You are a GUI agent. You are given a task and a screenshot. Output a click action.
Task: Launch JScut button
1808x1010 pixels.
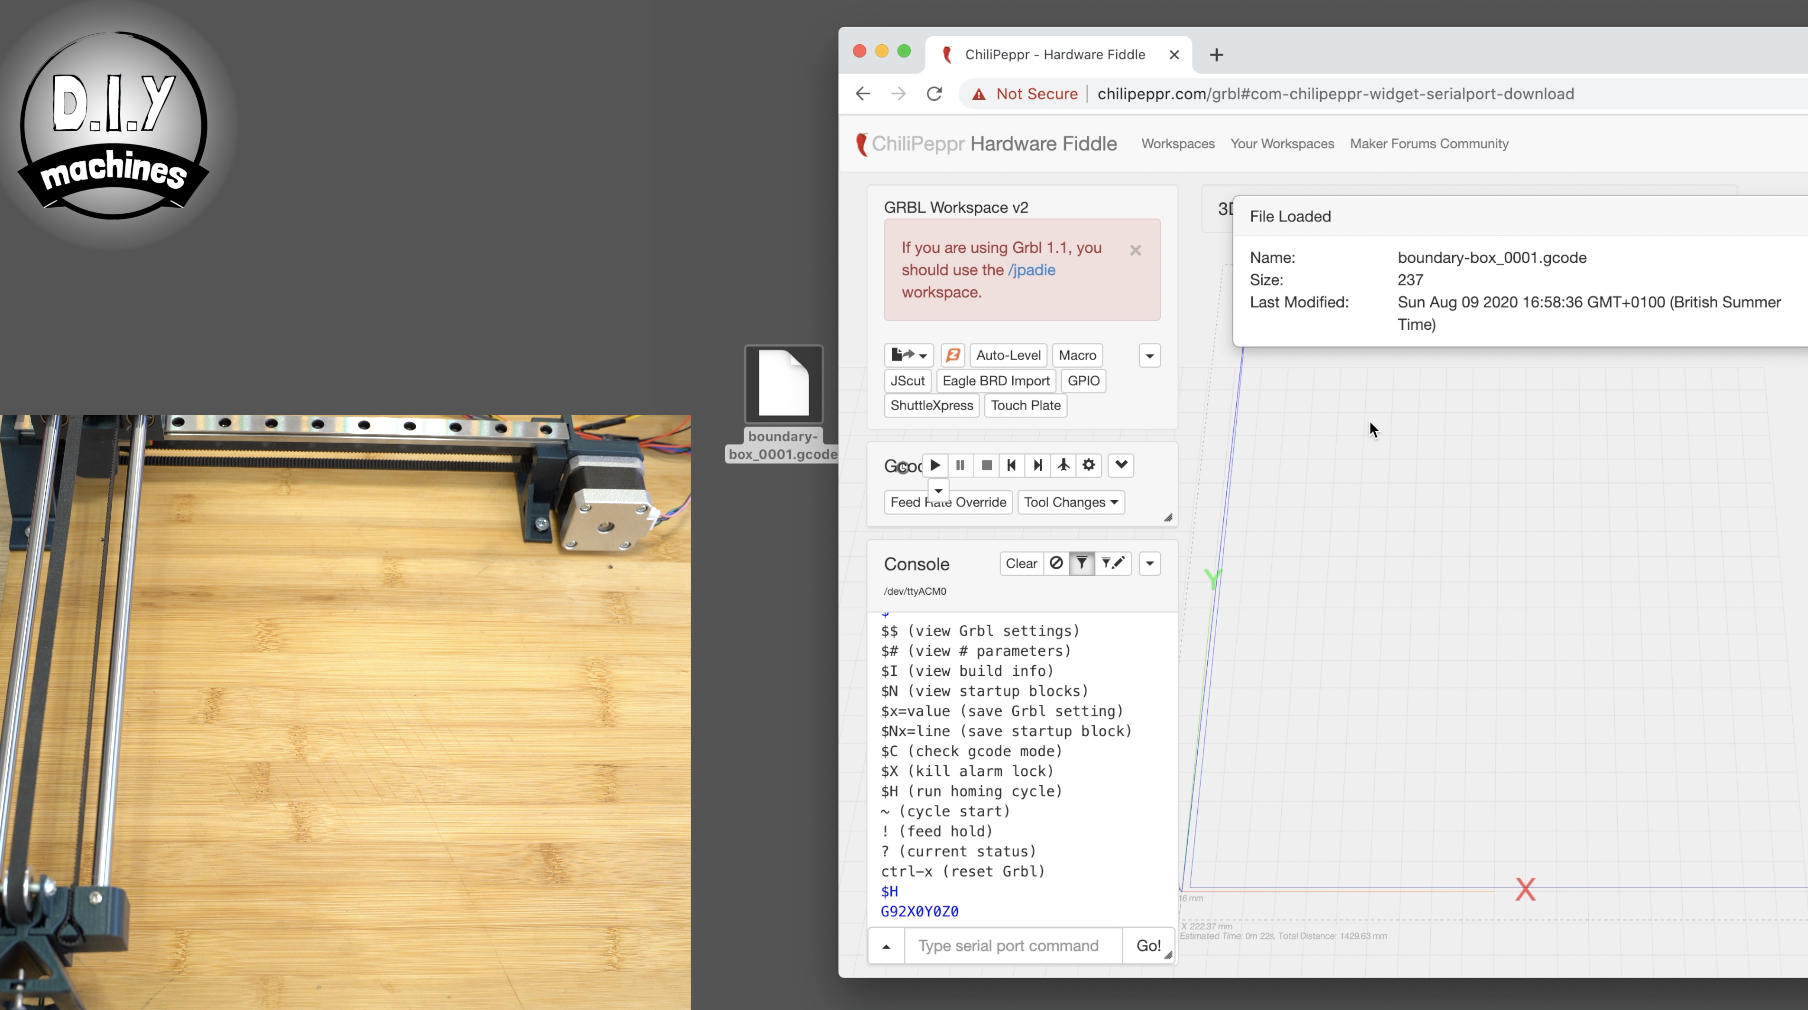coord(908,381)
